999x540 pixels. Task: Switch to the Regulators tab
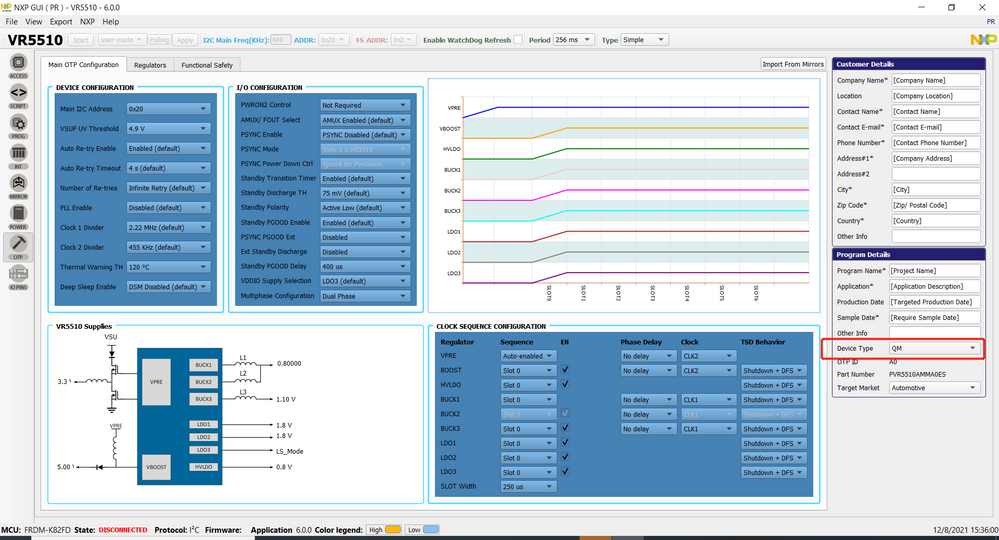pos(150,65)
